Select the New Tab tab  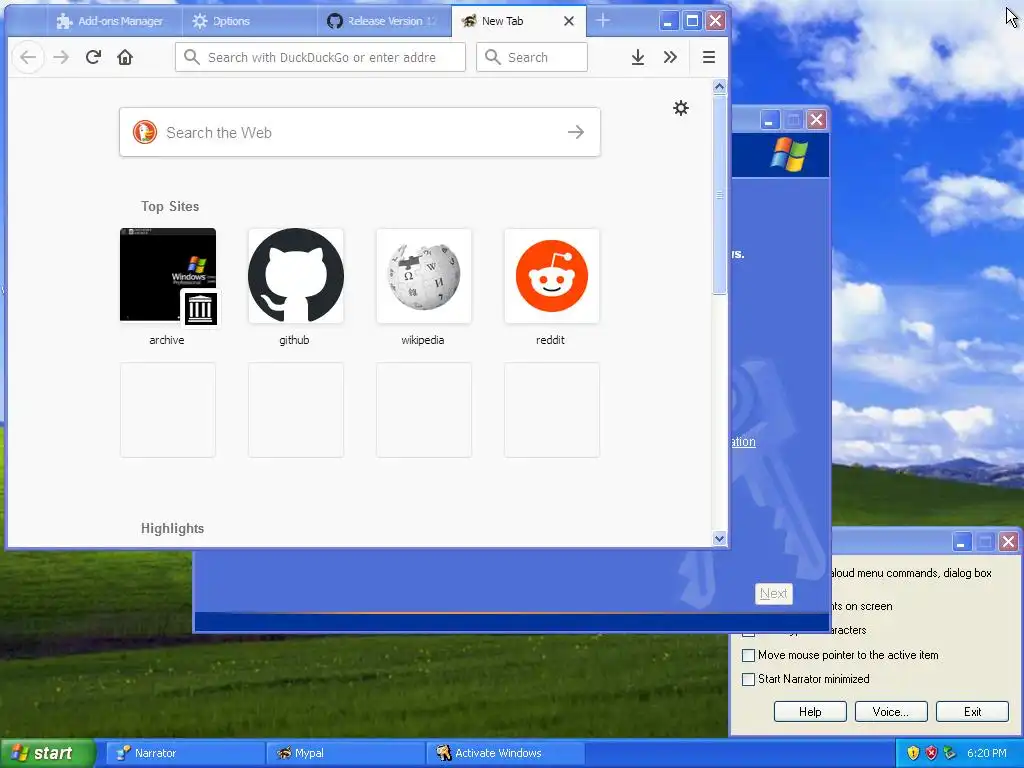[x=518, y=21]
